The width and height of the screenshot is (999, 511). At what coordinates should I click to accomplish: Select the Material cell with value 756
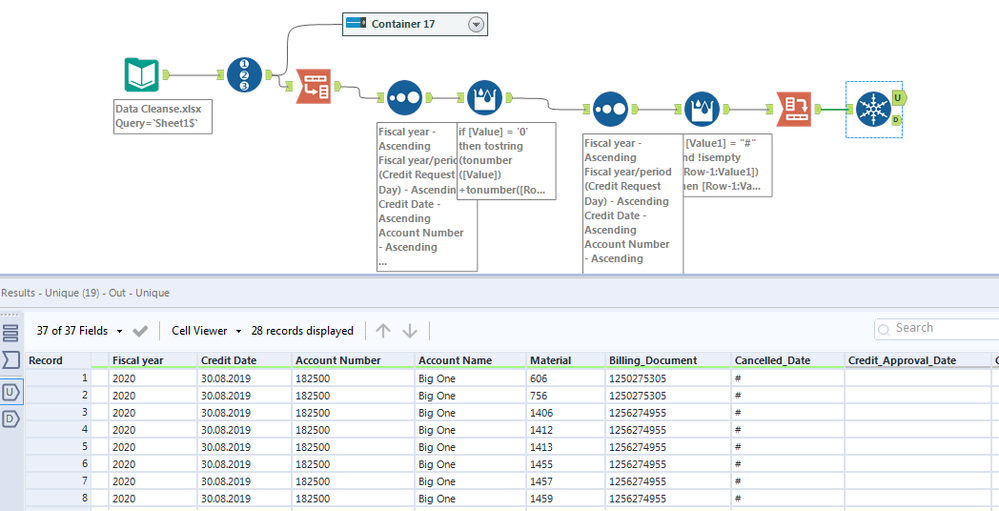566,395
